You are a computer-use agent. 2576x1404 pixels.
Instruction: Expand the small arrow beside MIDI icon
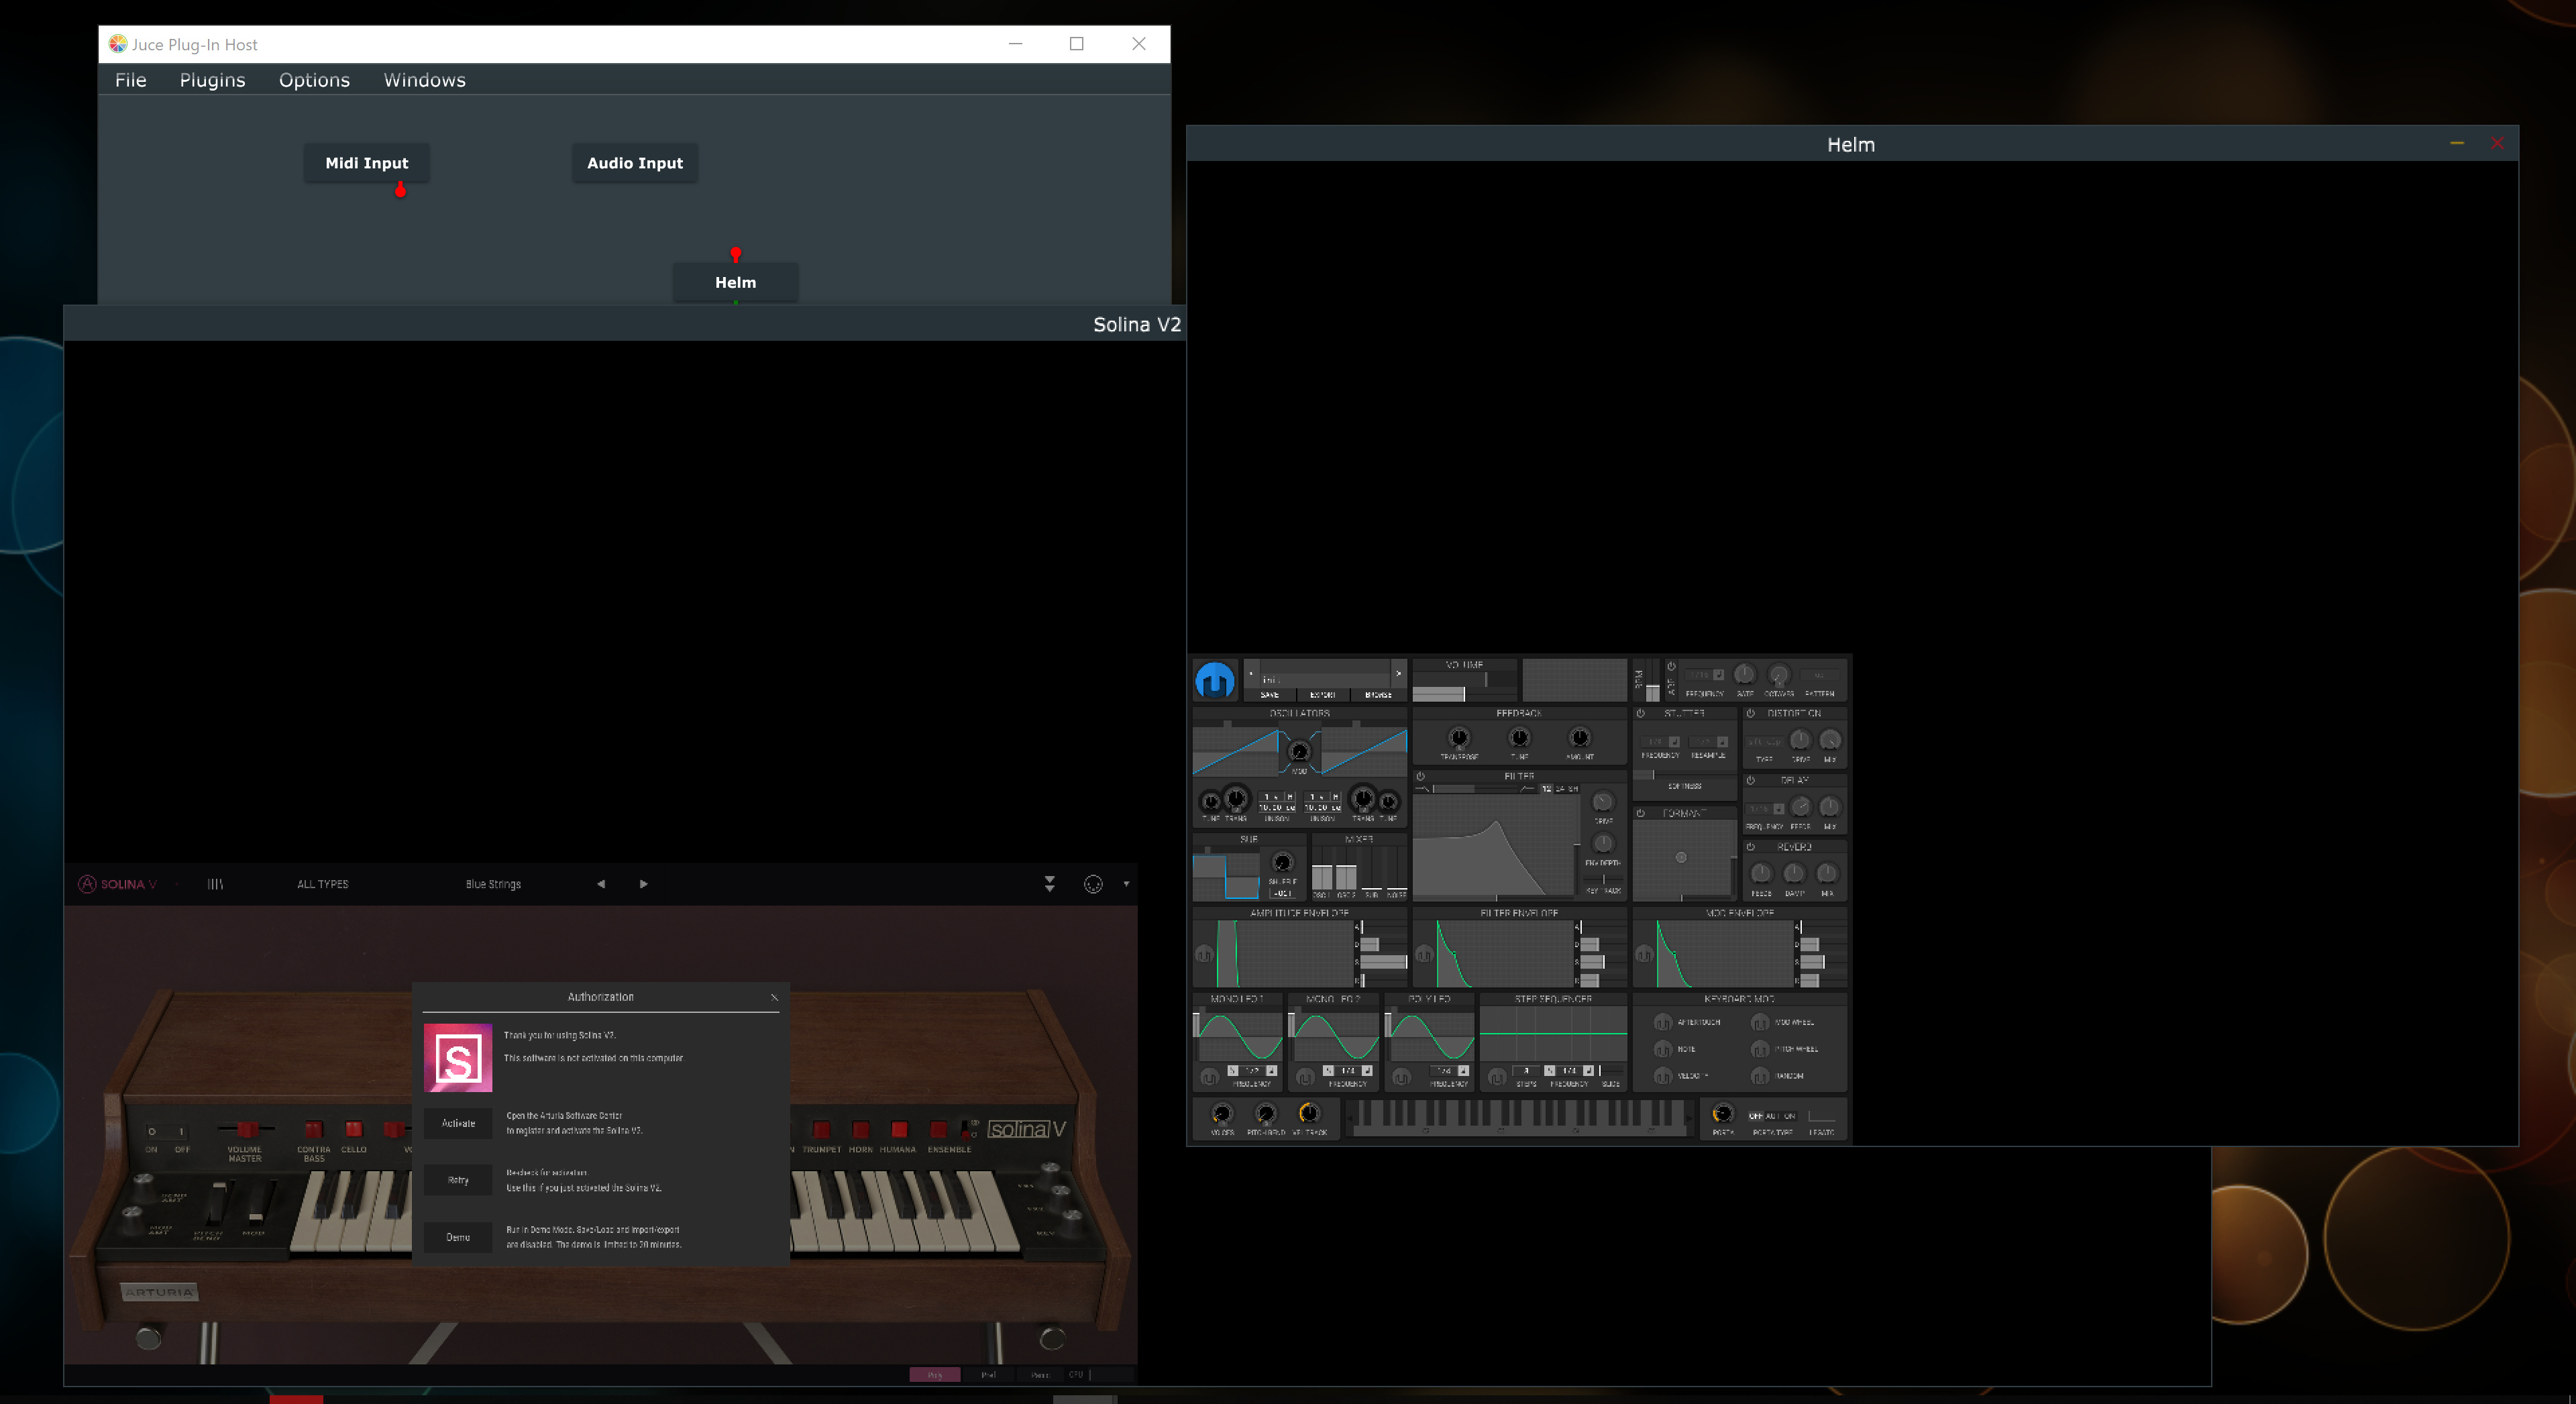pos(1126,884)
